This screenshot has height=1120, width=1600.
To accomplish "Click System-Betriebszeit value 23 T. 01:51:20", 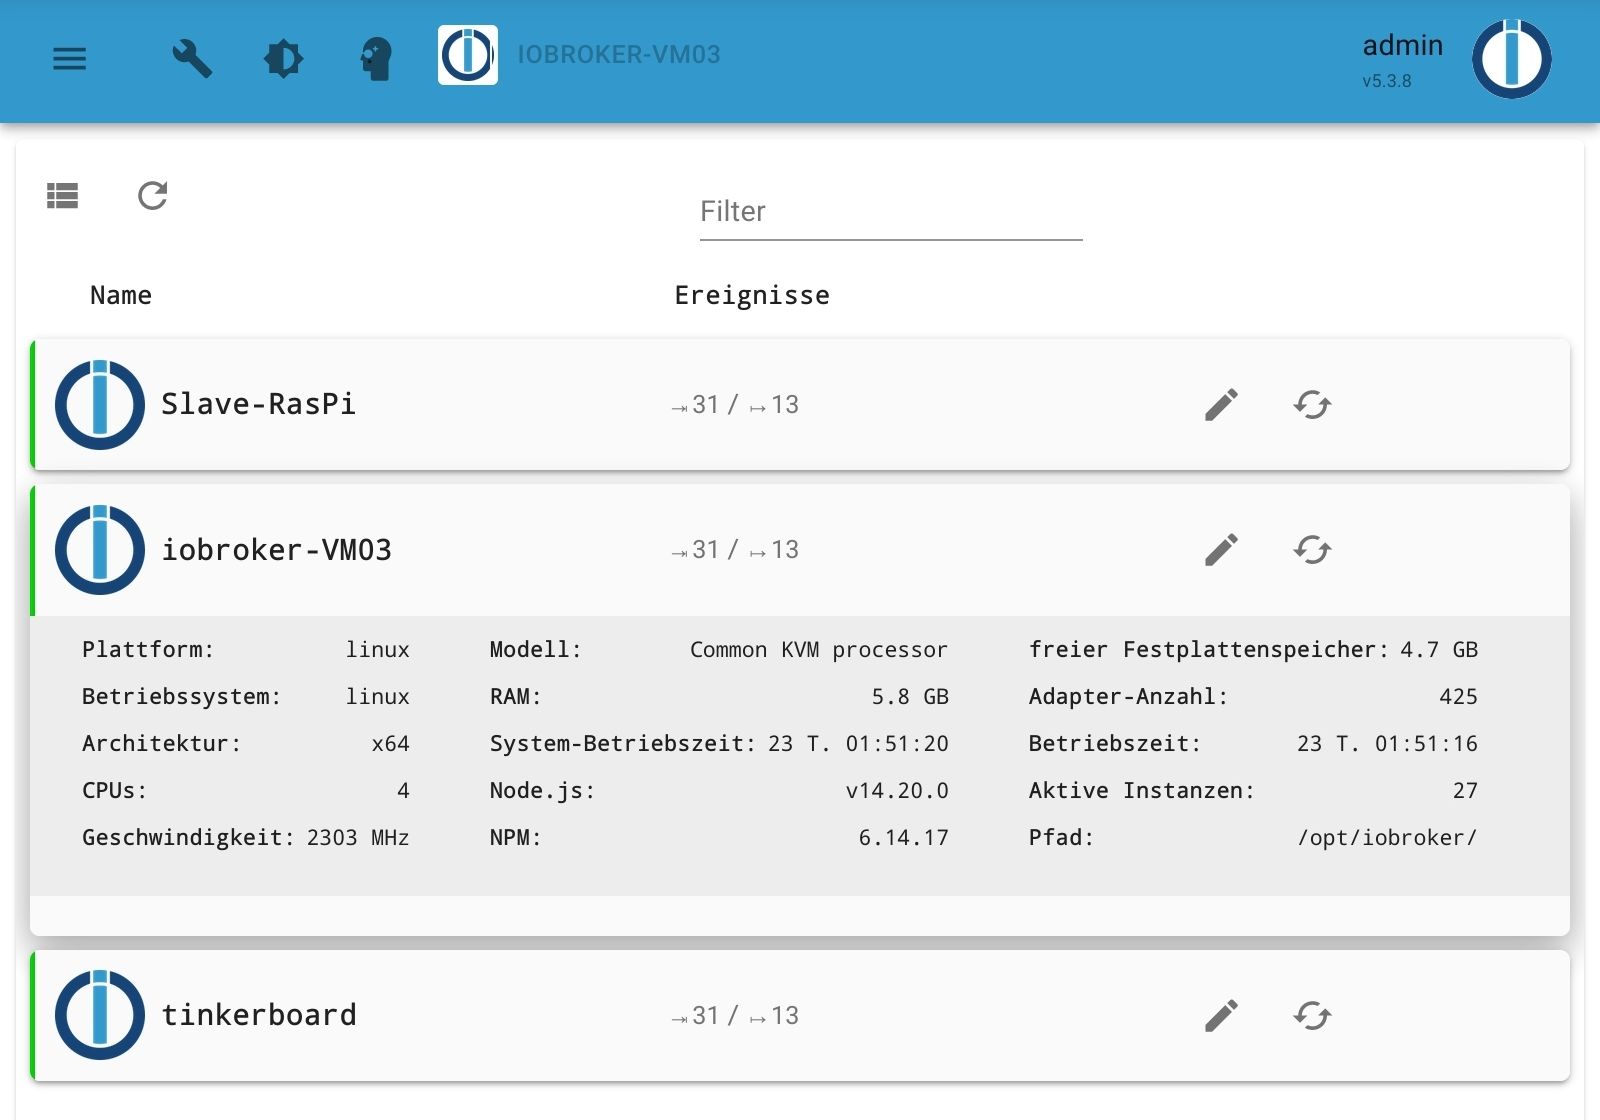I will [858, 744].
